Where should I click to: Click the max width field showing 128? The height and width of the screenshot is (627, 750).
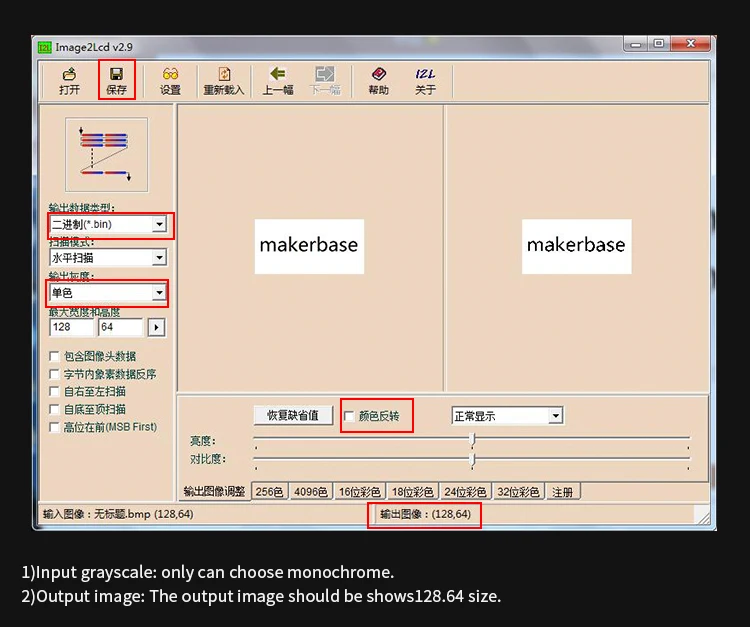71,327
